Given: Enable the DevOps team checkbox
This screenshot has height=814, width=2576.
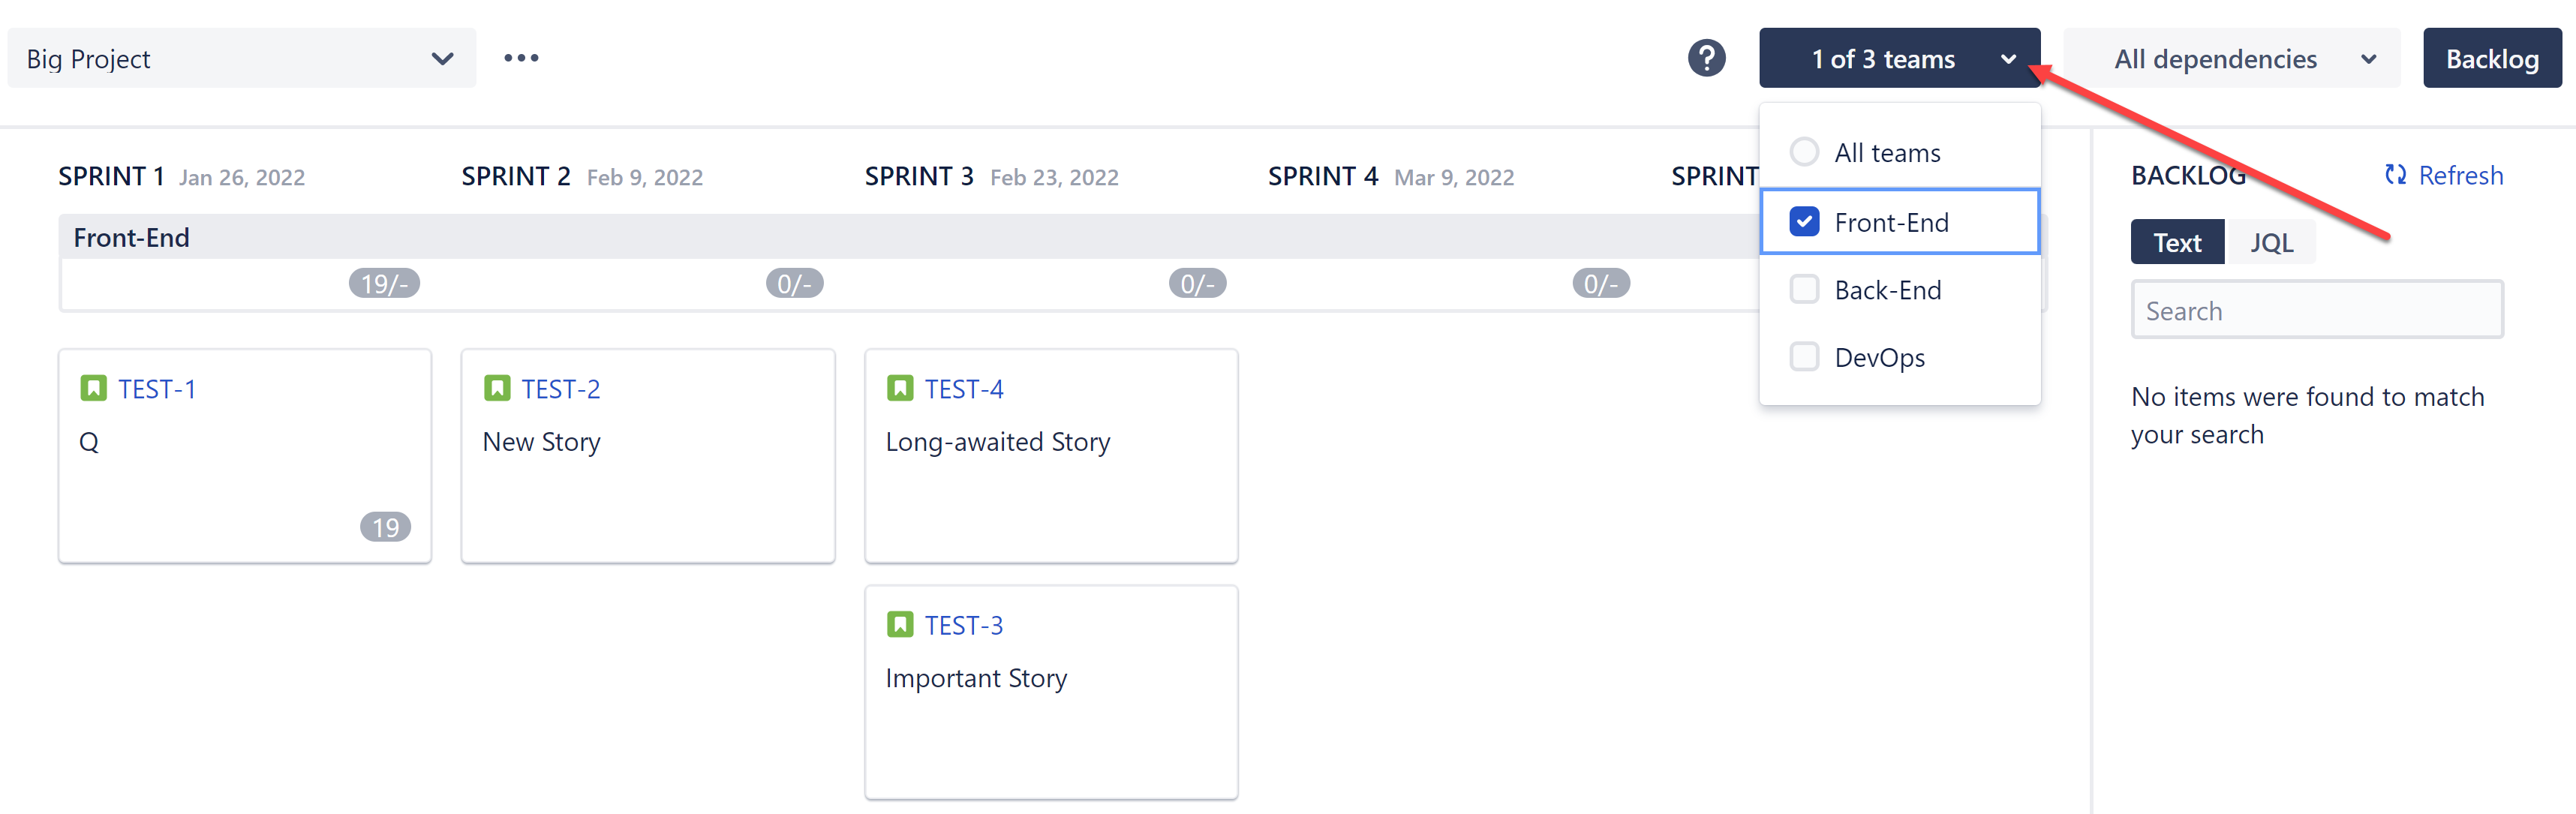Looking at the screenshot, I should click(x=1804, y=357).
